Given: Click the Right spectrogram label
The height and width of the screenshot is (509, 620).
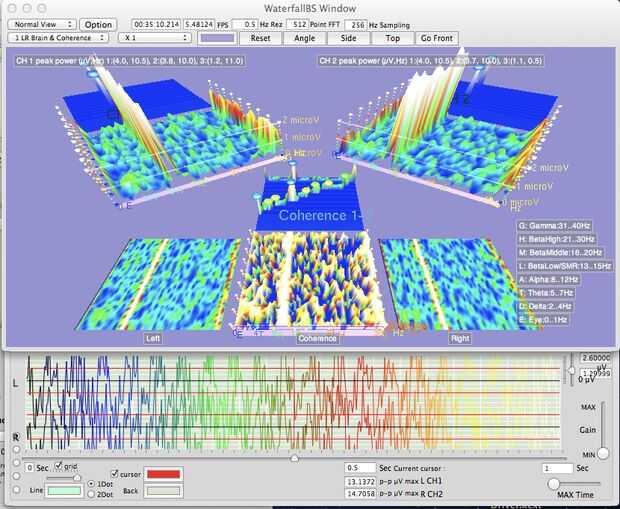Looking at the screenshot, I should (x=460, y=339).
